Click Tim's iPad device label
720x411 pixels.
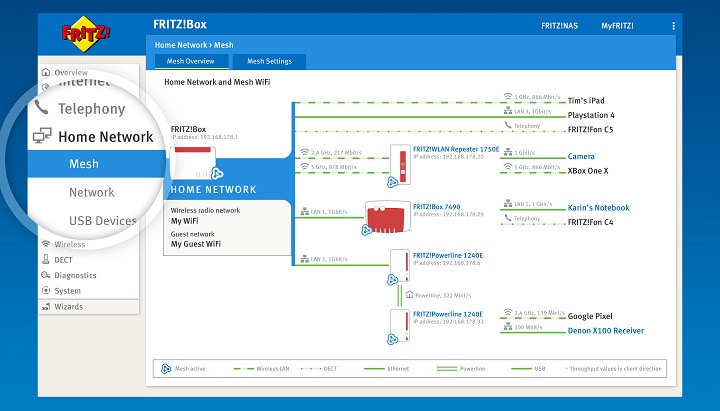[x=586, y=101]
